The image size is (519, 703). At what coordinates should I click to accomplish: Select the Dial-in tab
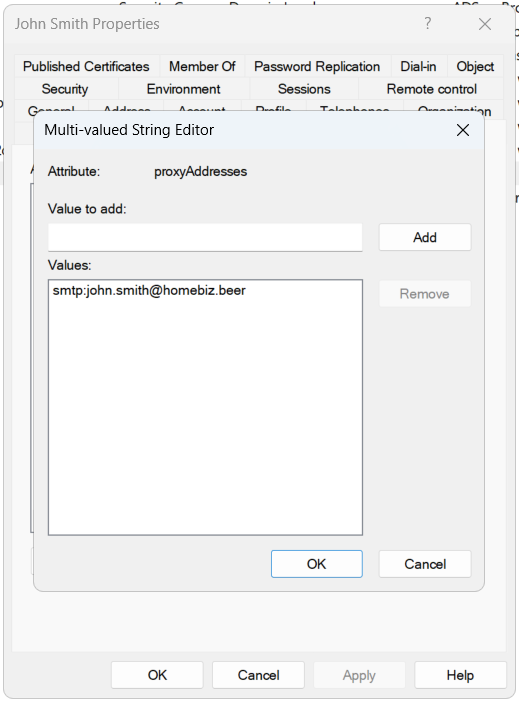click(418, 66)
